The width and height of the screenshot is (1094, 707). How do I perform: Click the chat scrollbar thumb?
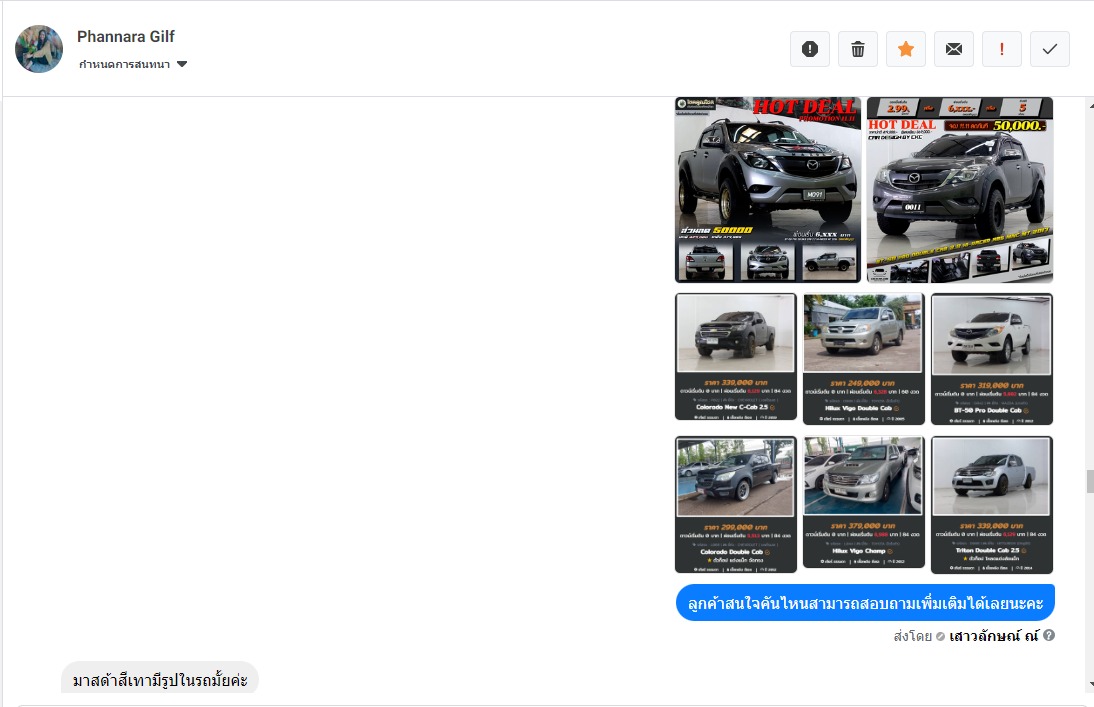[x=1090, y=482]
